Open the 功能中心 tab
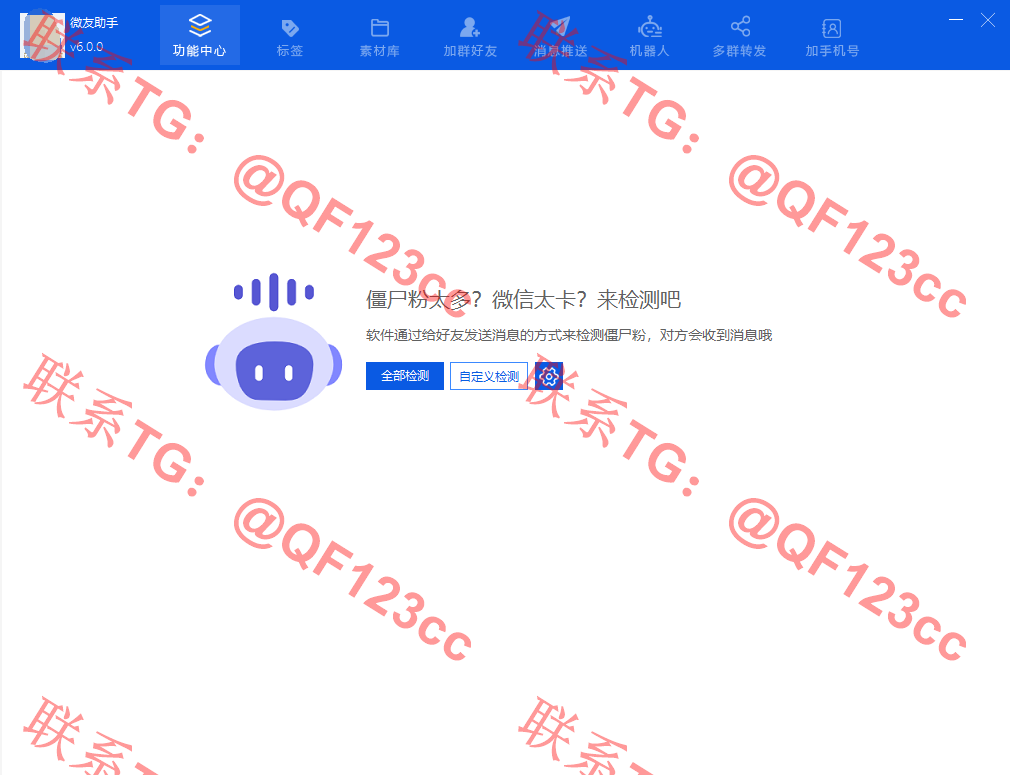The width and height of the screenshot is (1010, 775). [200, 35]
